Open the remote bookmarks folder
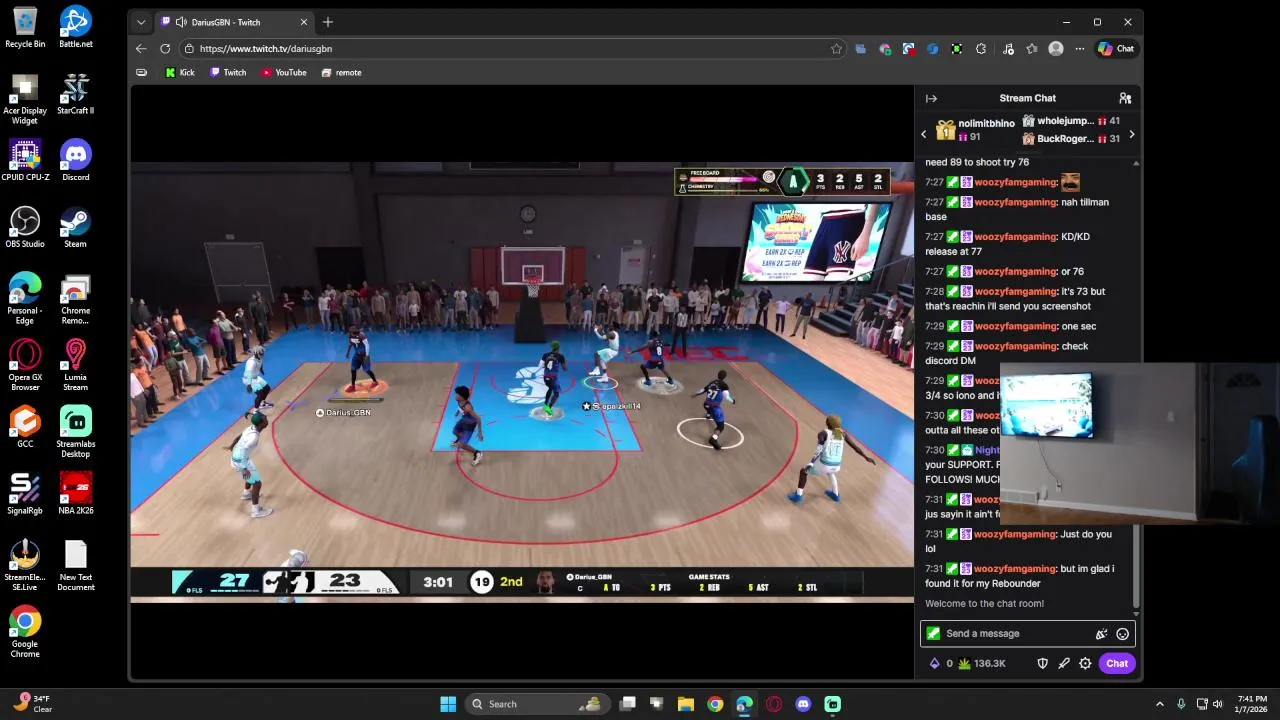 342,72
